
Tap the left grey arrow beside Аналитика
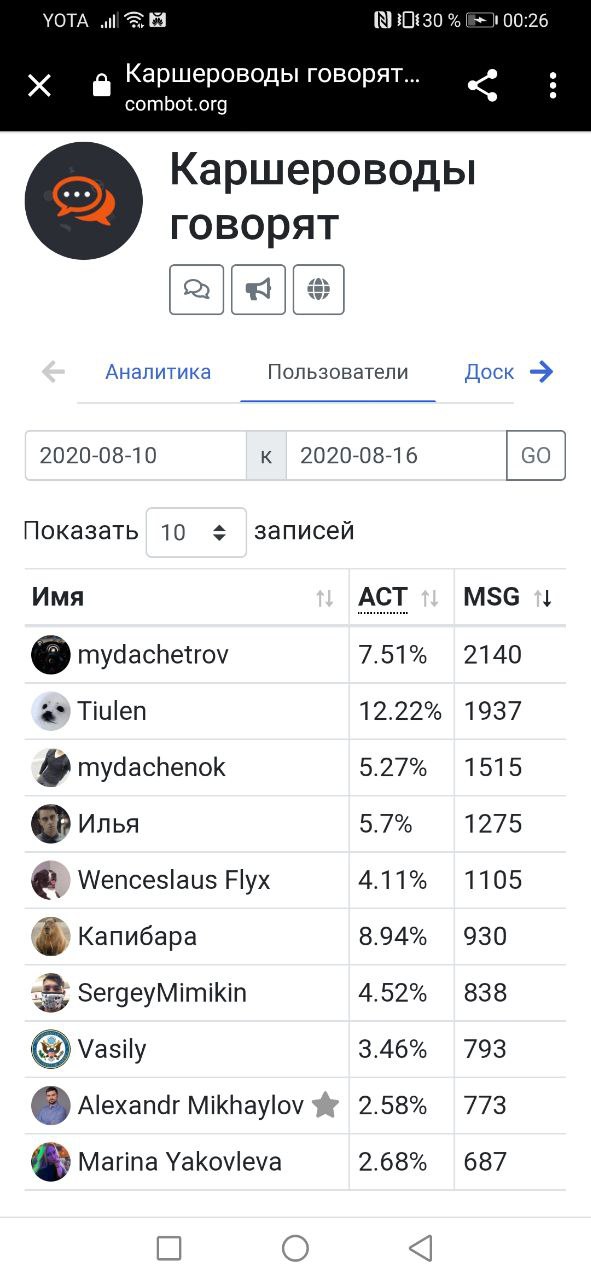(x=53, y=372)
